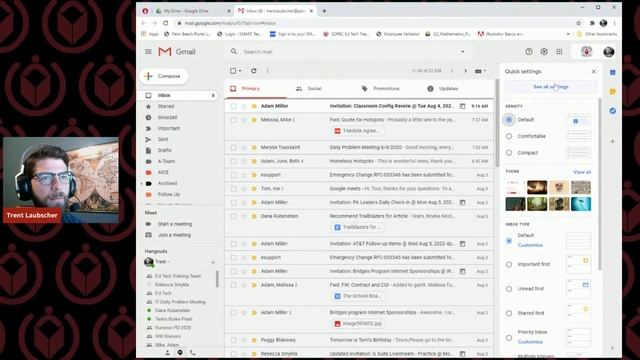Toggle the select-all messages checkbox
The height and width of the screenshot is (360, 640).
[233, 71]
